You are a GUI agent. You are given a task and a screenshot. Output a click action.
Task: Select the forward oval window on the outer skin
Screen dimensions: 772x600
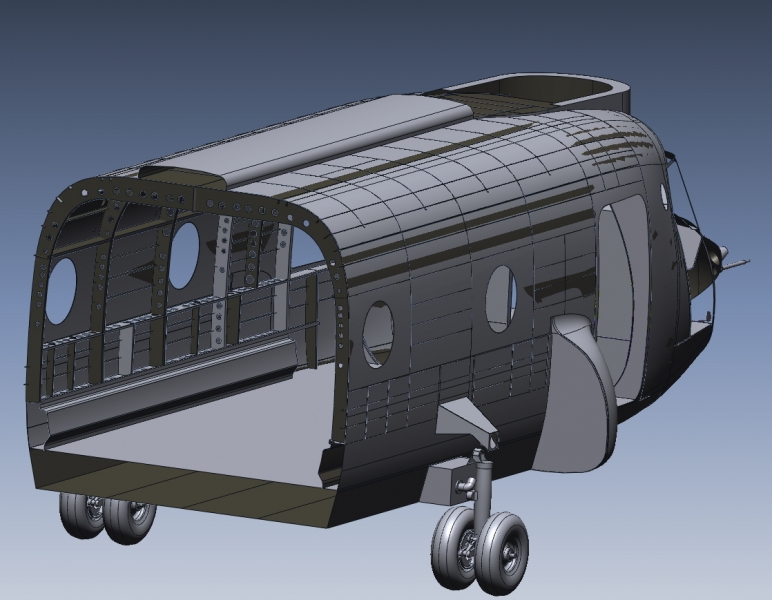pyautogui.click(x=501, y=296)
